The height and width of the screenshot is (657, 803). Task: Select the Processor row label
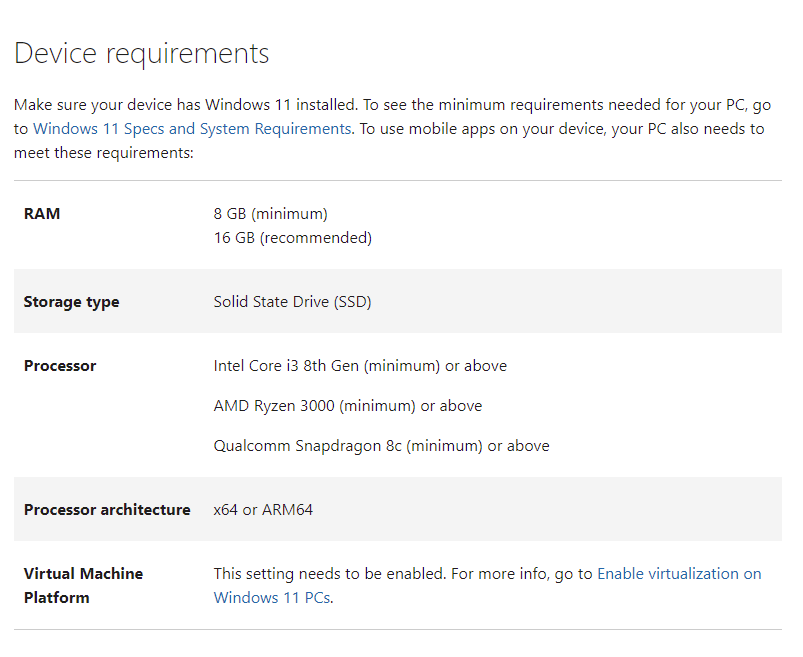click(x=60, y=366)
